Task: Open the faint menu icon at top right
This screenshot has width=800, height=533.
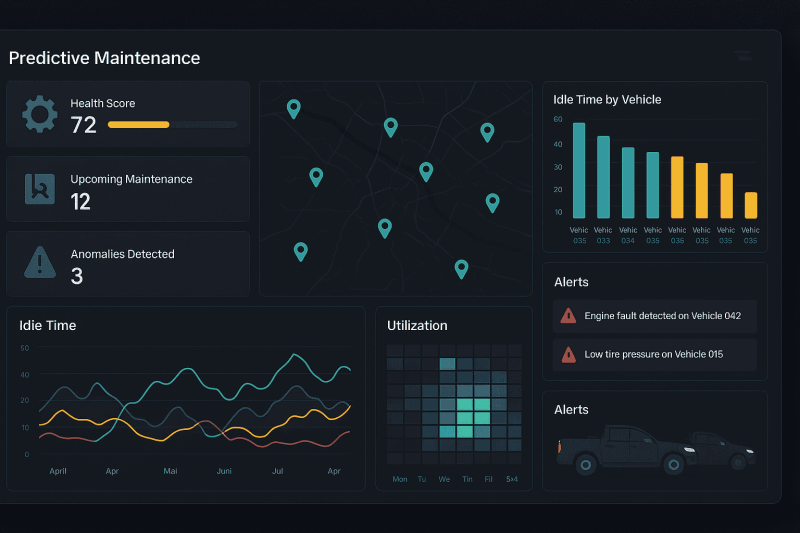Action: 743,56
